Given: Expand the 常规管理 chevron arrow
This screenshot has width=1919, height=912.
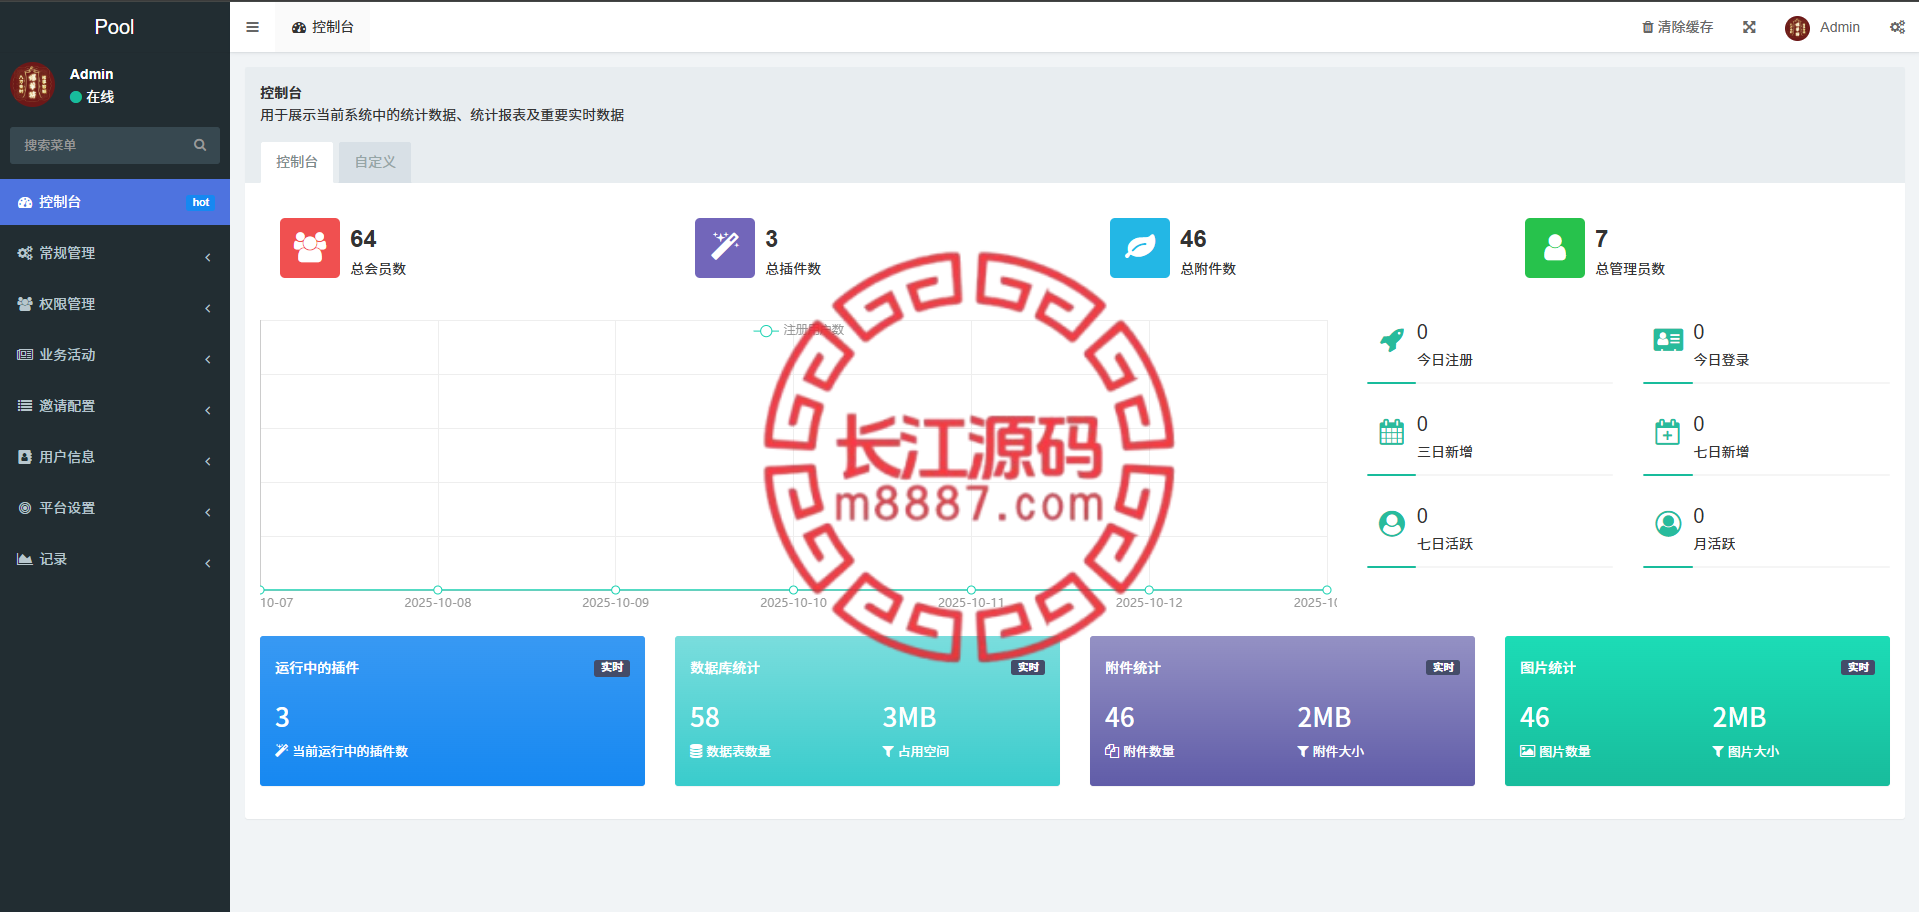Looking at the screenshot, I should click(208, 257).
